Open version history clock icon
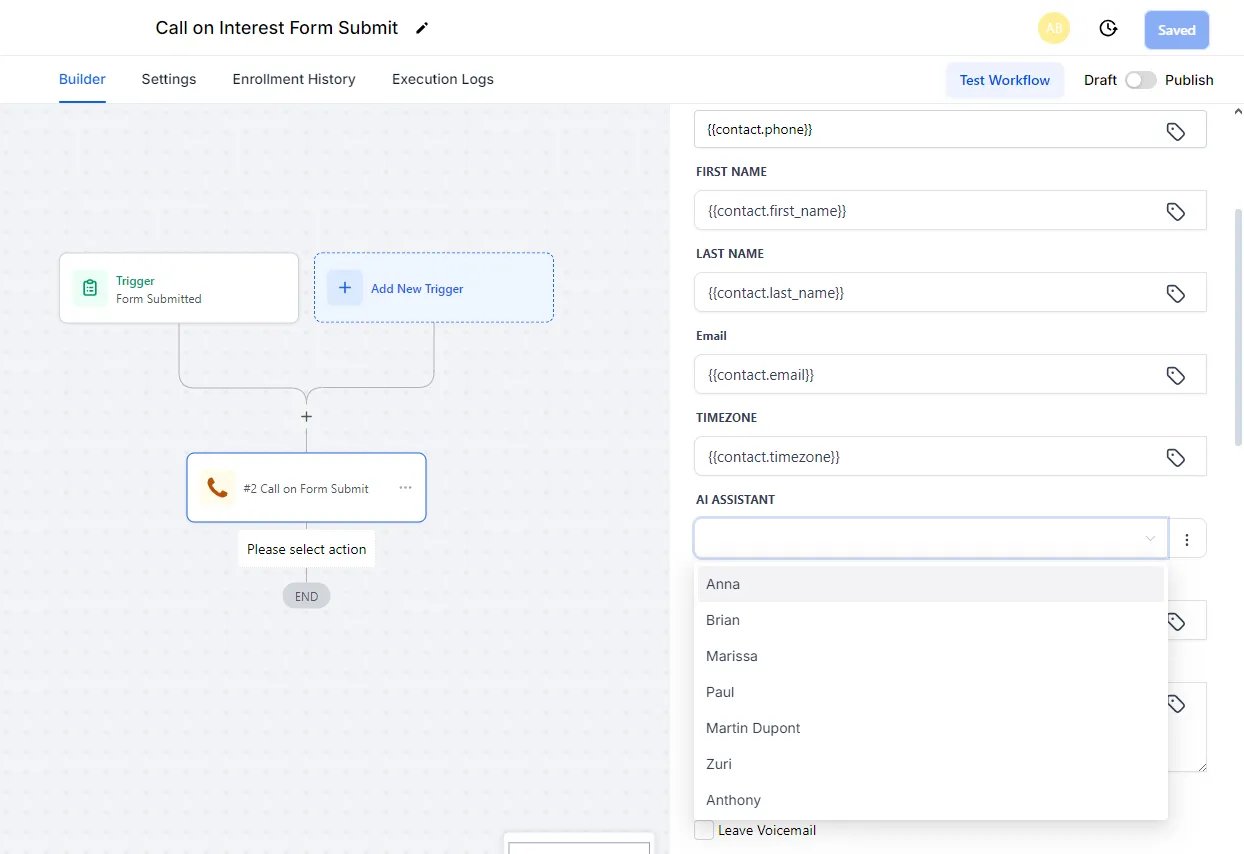This screenshot has height=854, width=1244. (1108, 29)
